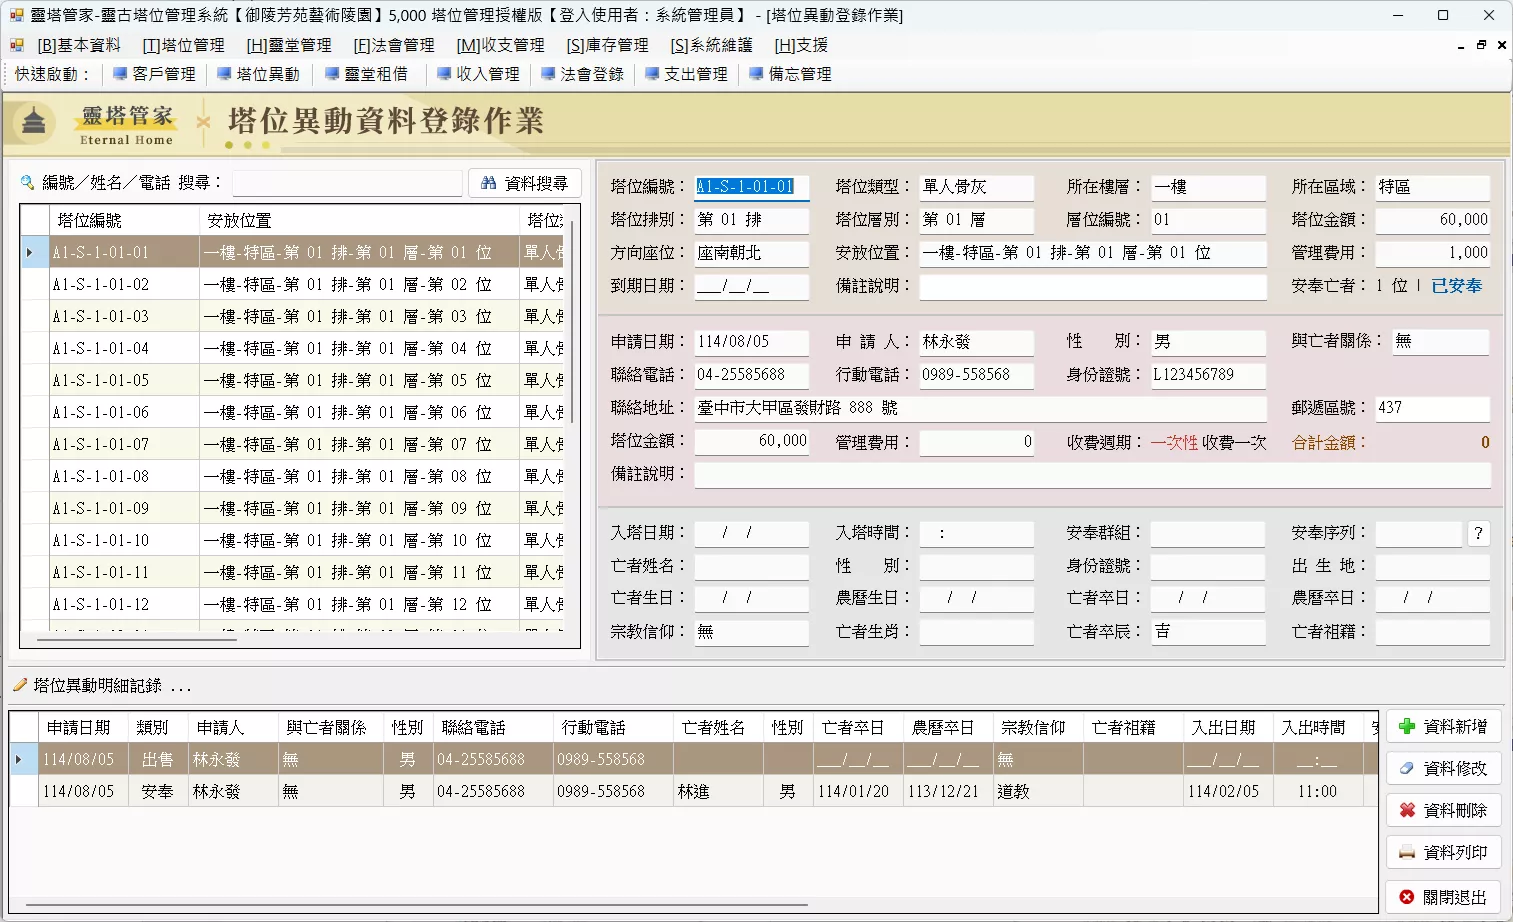Click the first 備註說明 field beside 到期日期
1513x922 pixels.
pos(1093,286)
